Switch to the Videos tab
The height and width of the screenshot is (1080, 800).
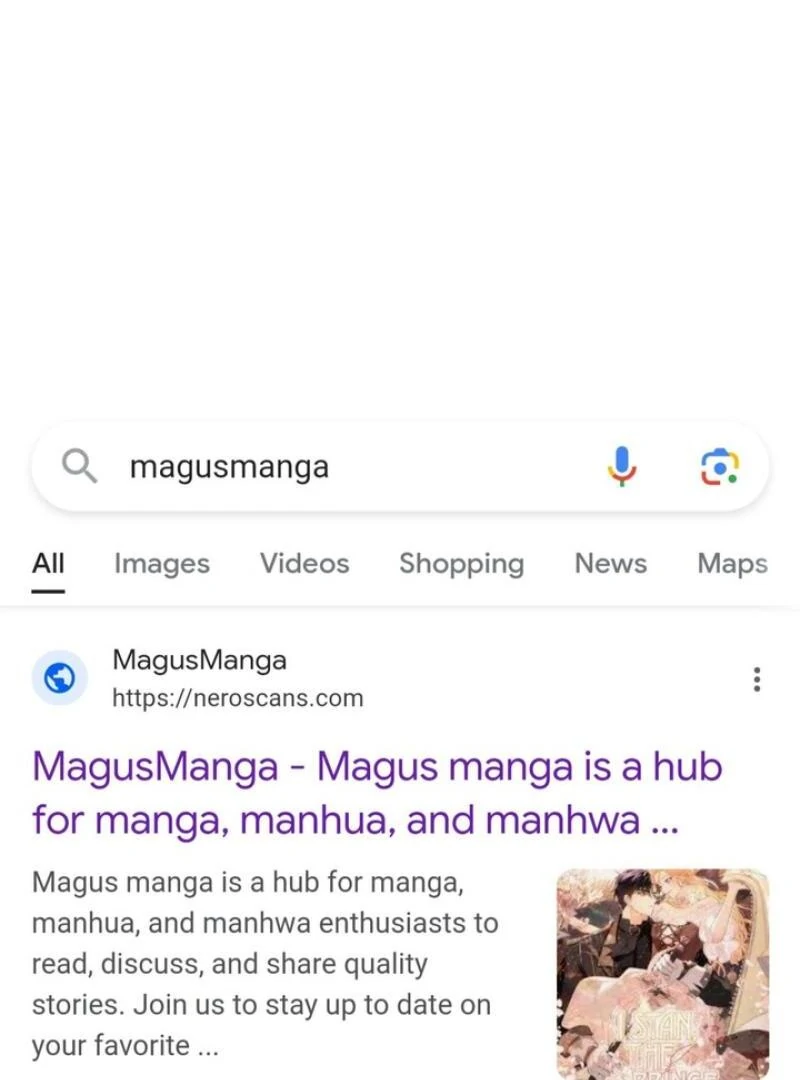(305, 563)
